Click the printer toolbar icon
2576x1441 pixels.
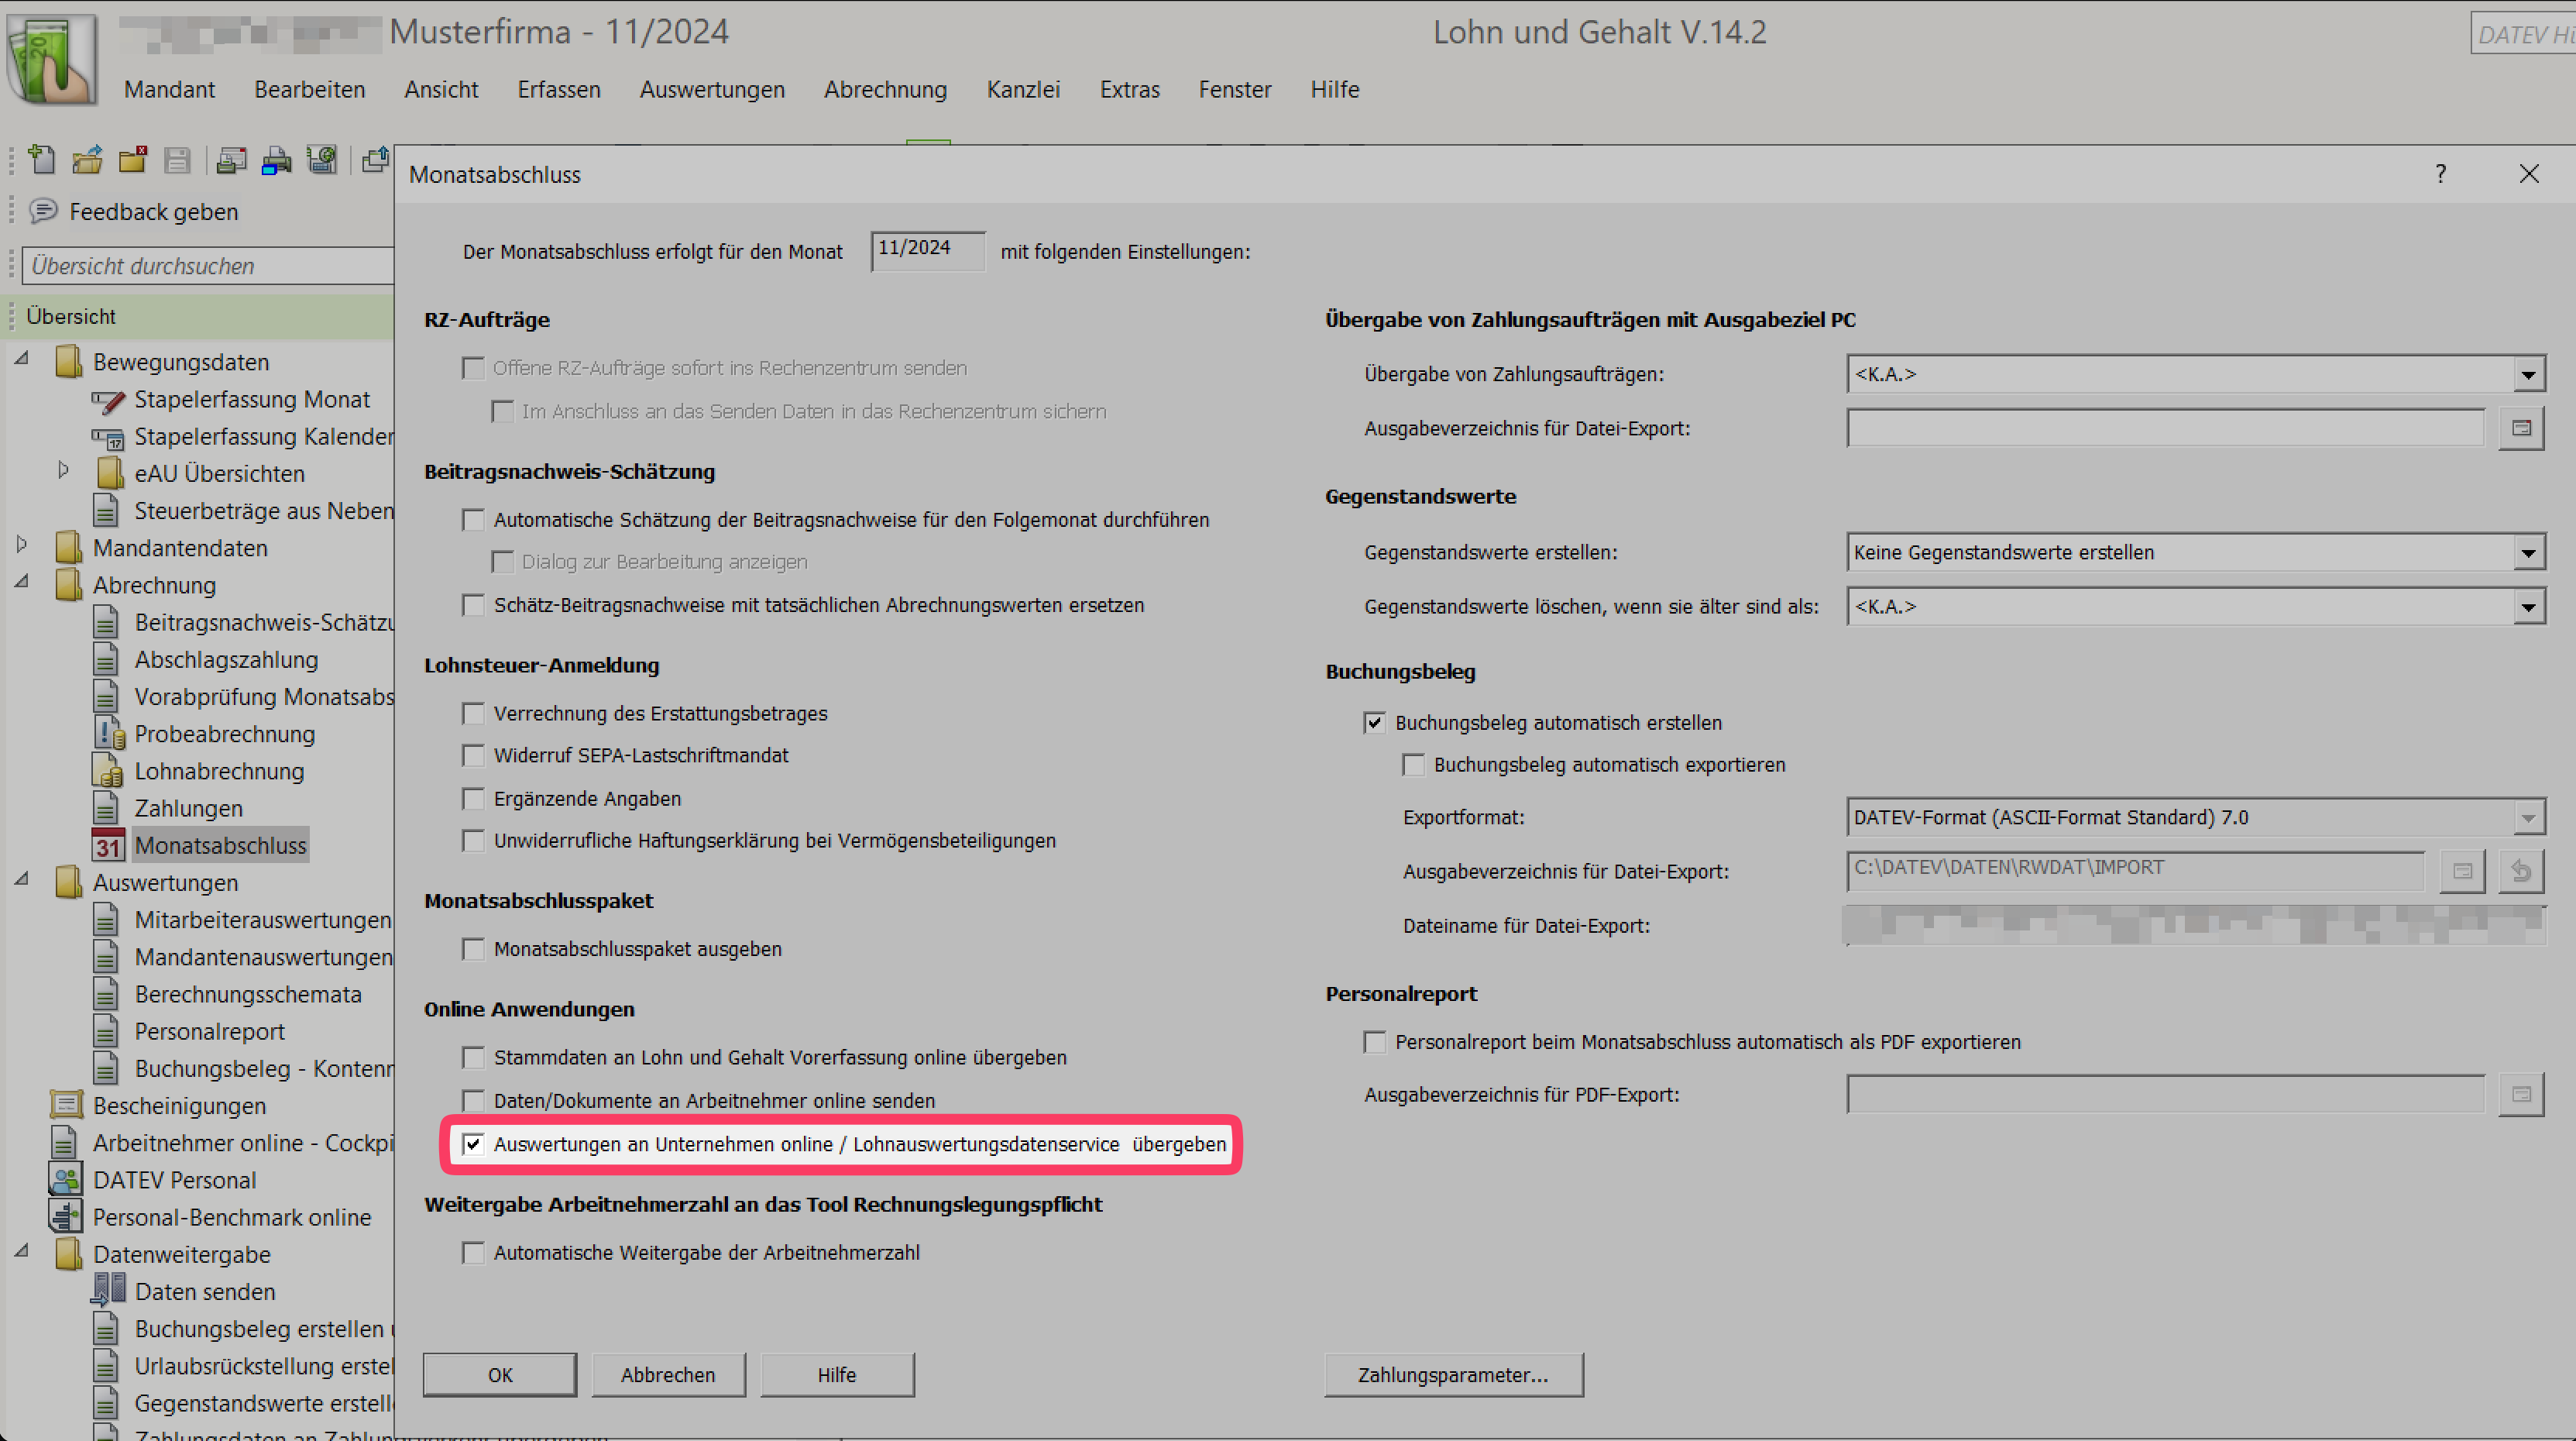(276, 160)
